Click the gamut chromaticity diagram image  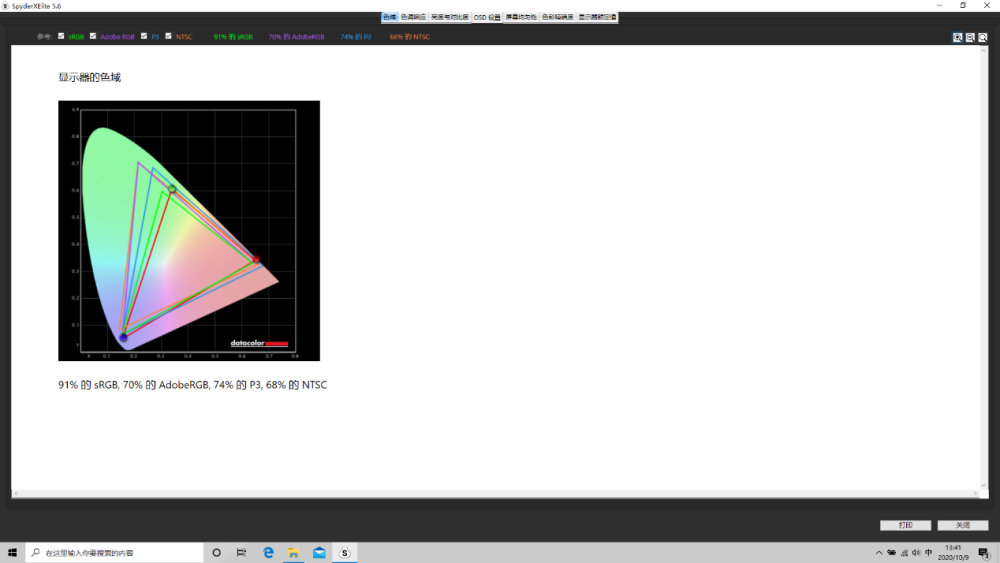point(189,231)
